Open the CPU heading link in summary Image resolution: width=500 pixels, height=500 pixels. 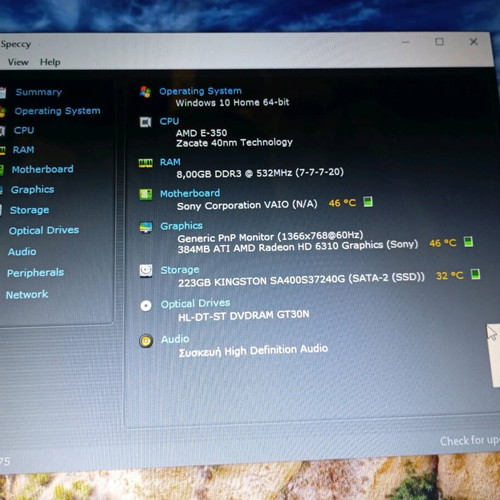tap(169, 121)
